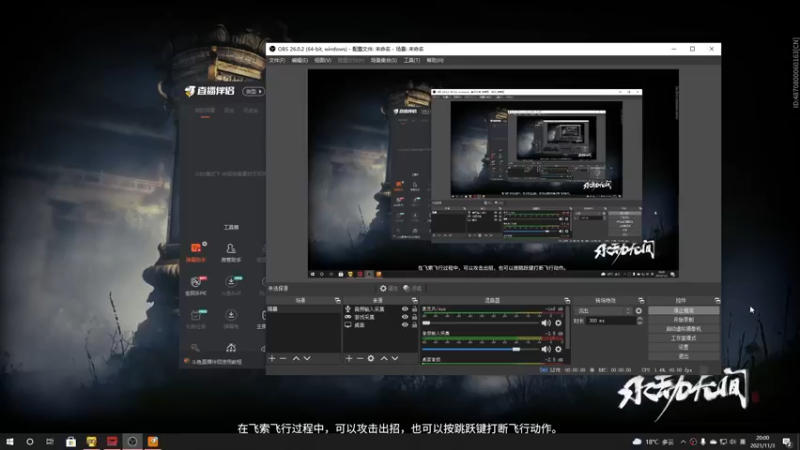Image resolution: width=800 pixels, height=450 pixels.
Task: Pop out the 场景 dock panel
Action: [x=337, y=301]
